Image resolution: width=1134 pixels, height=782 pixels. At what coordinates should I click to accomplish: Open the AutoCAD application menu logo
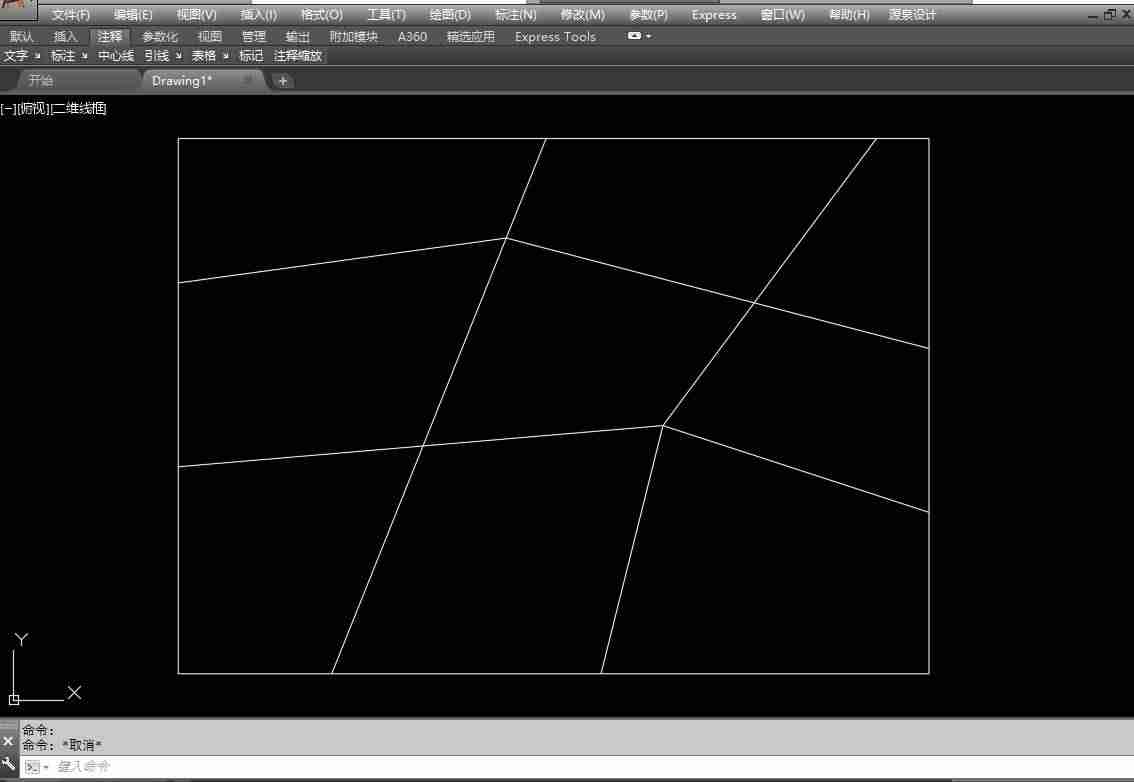click(x=17, y=9)
